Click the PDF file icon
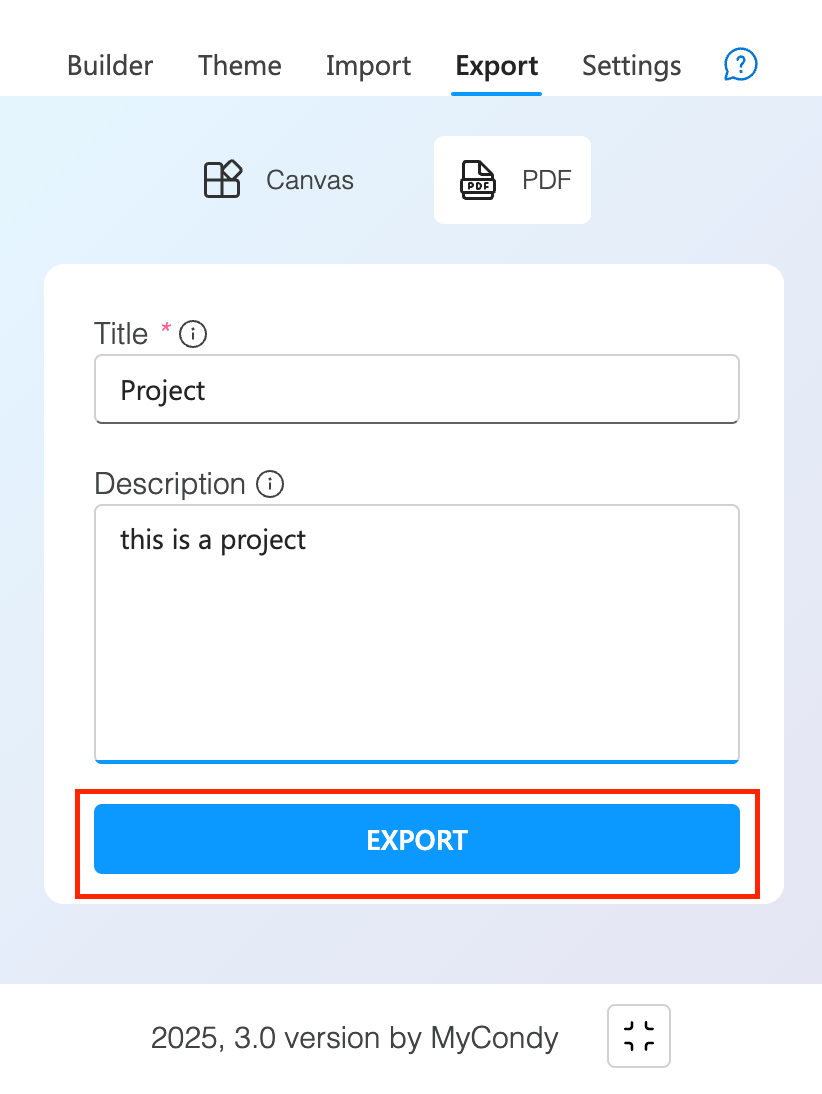822x1094 pixels. coord(478,180)
